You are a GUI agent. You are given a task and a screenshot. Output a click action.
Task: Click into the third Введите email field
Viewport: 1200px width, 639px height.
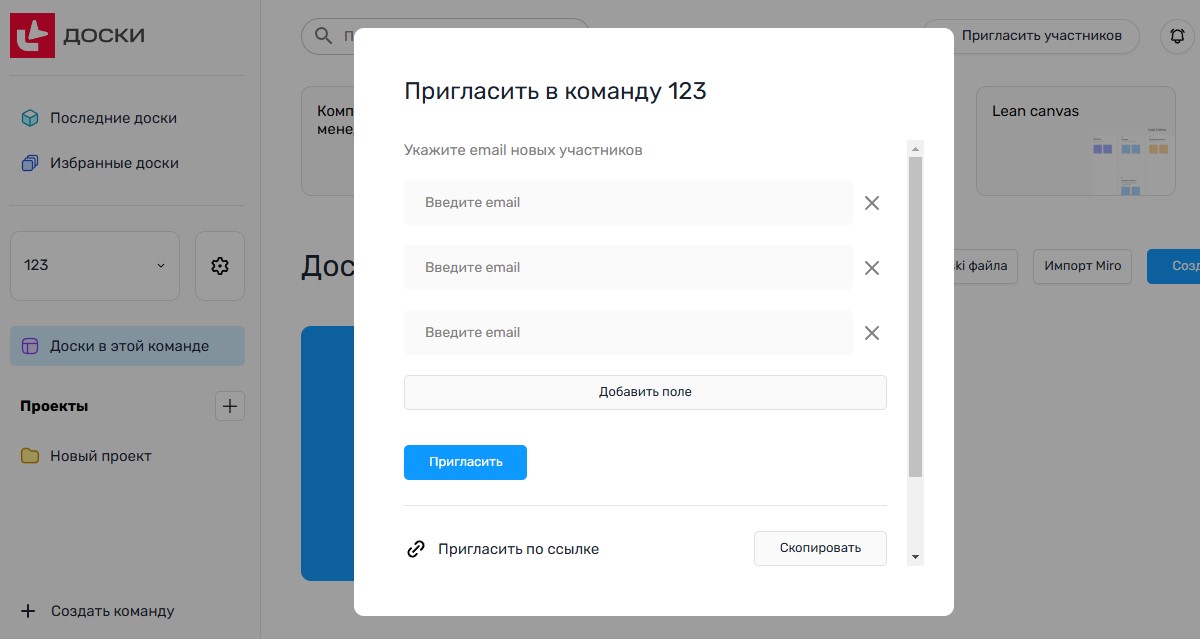click(x=628, y=332)
